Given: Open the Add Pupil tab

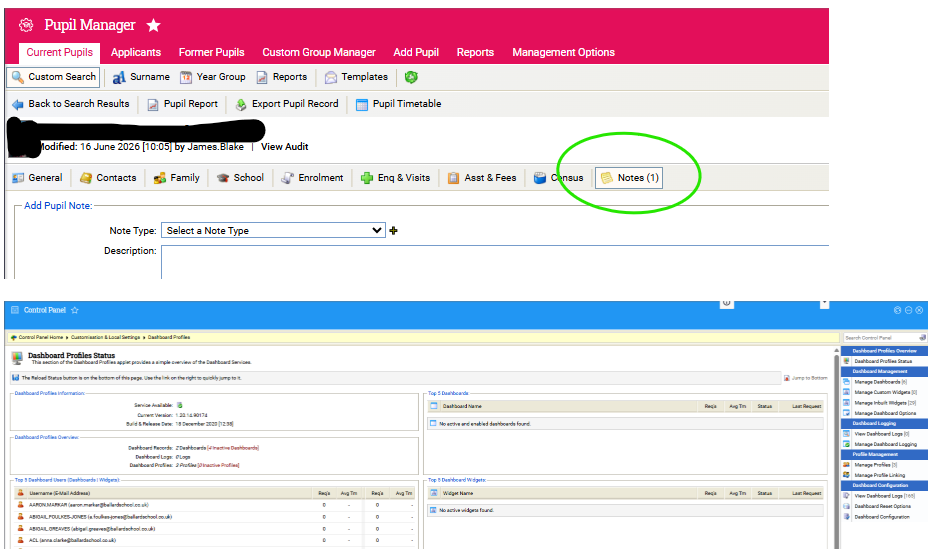Looking at the screenshot, I should [416, 52].
